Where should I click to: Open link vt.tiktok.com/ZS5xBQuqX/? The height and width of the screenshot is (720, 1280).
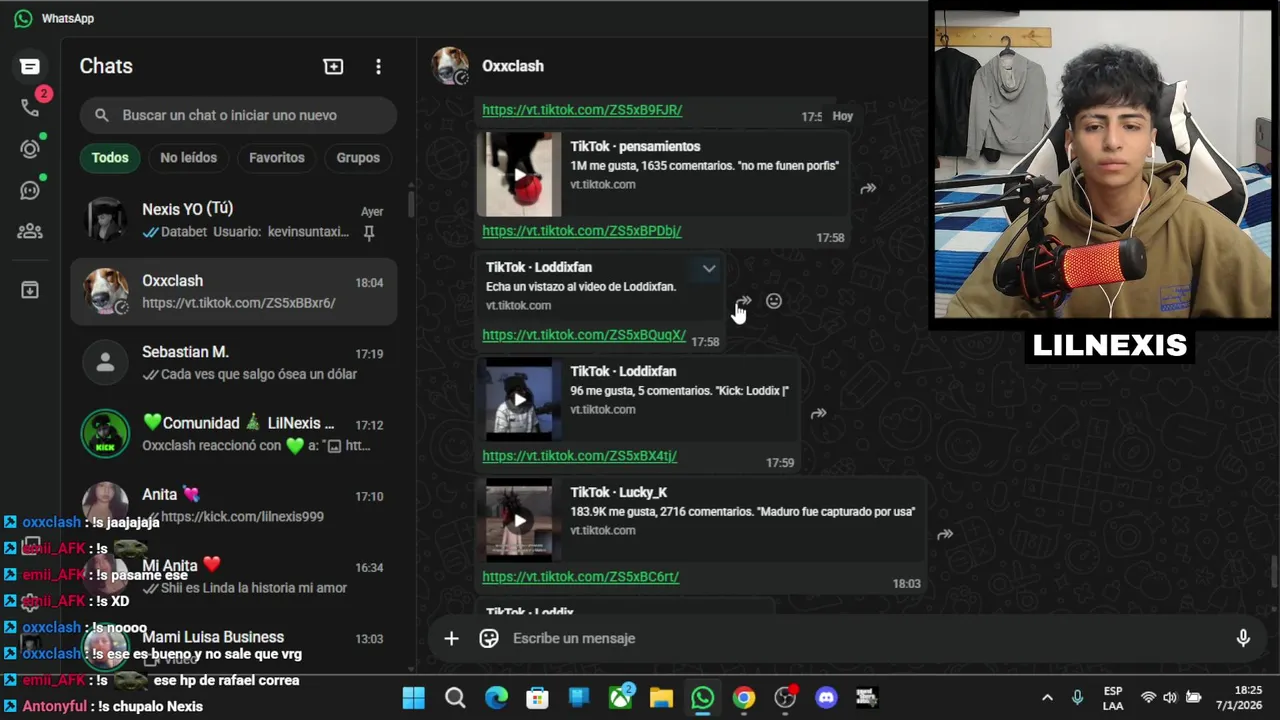(x=584, y=335)
